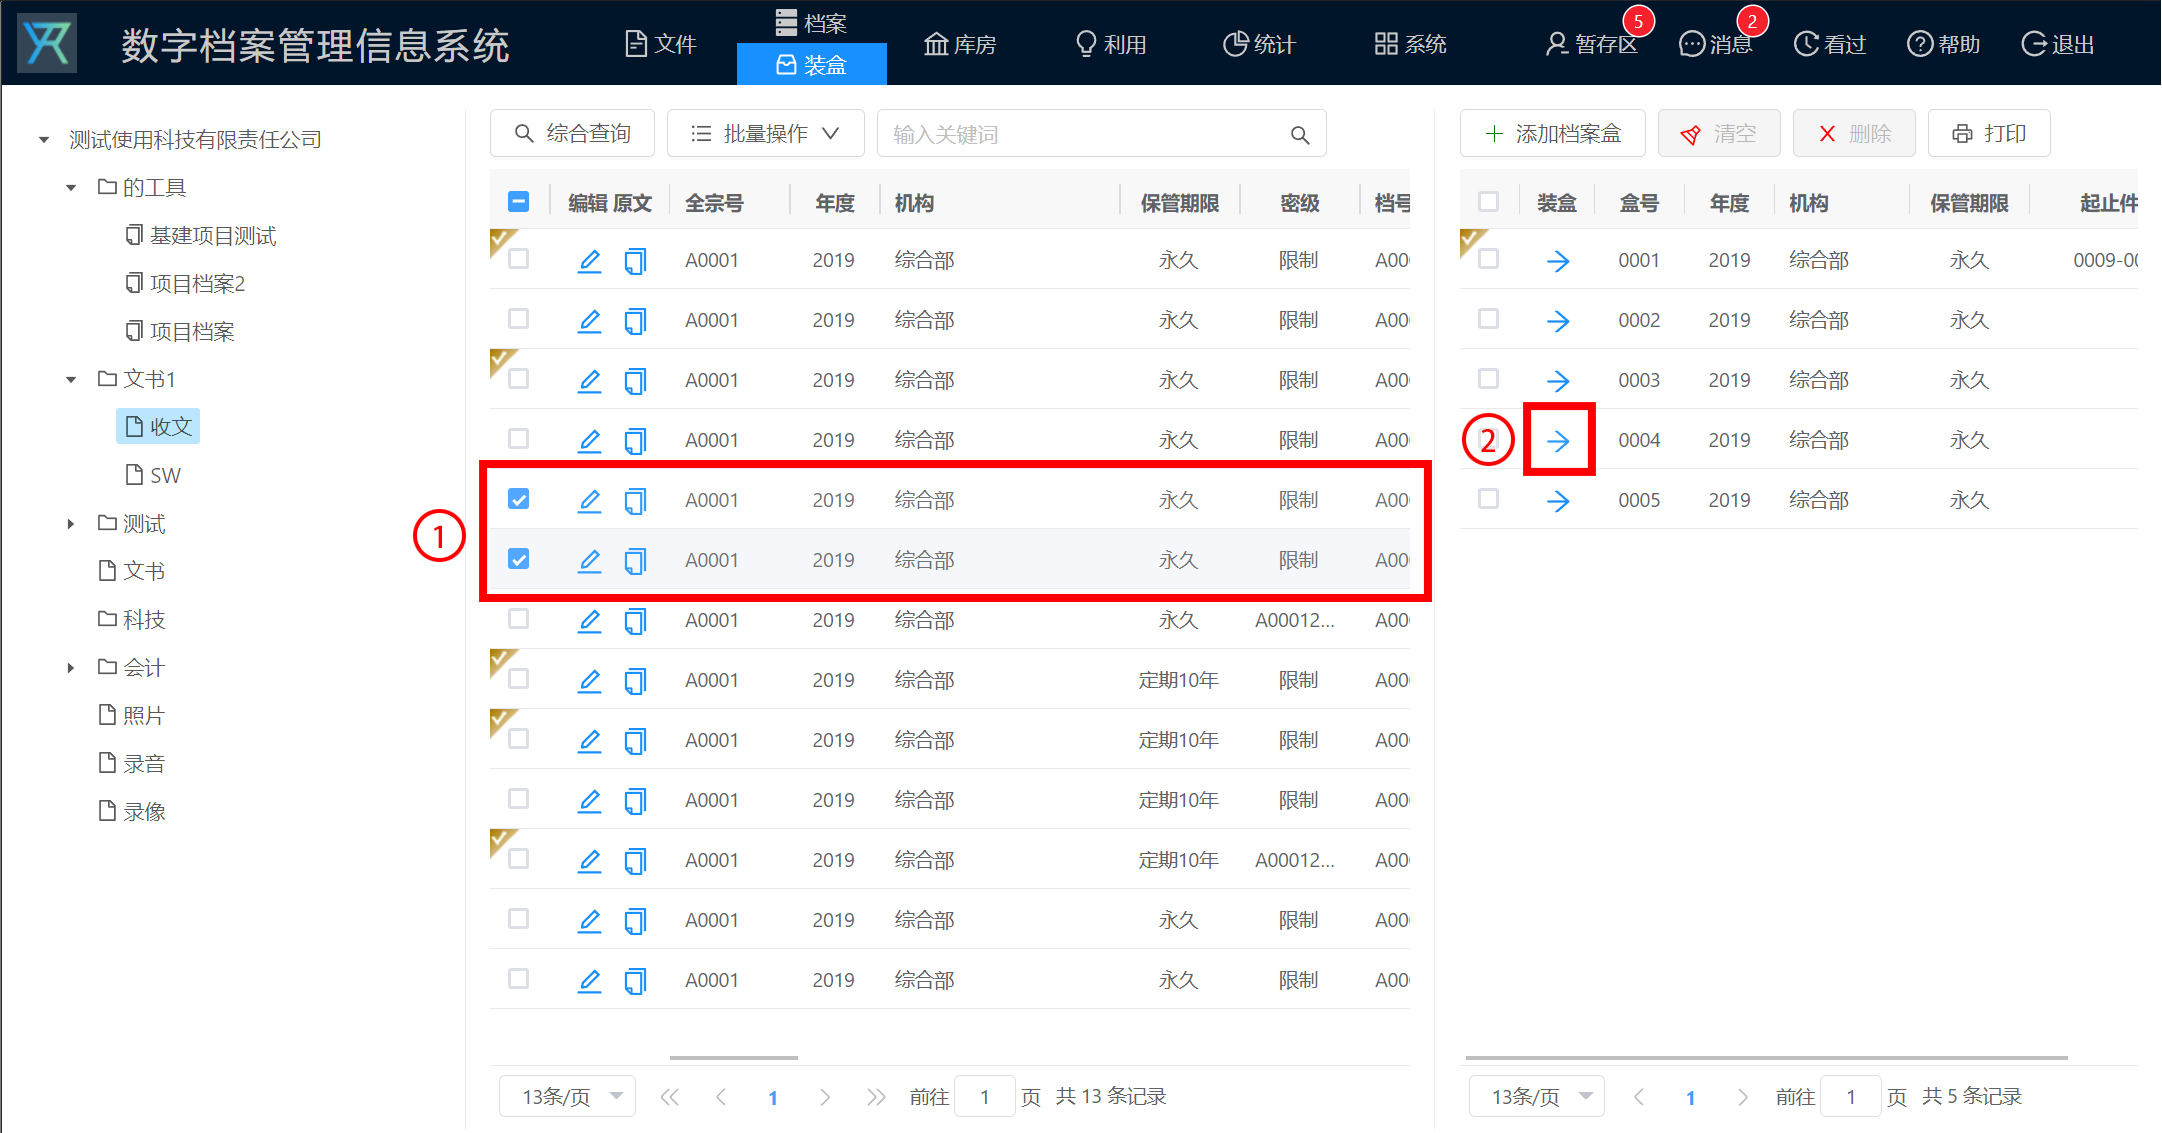Viewport: 2162px width, 1133px height.
Task: Open 帮助 help
Action: tap(1944, 44)
